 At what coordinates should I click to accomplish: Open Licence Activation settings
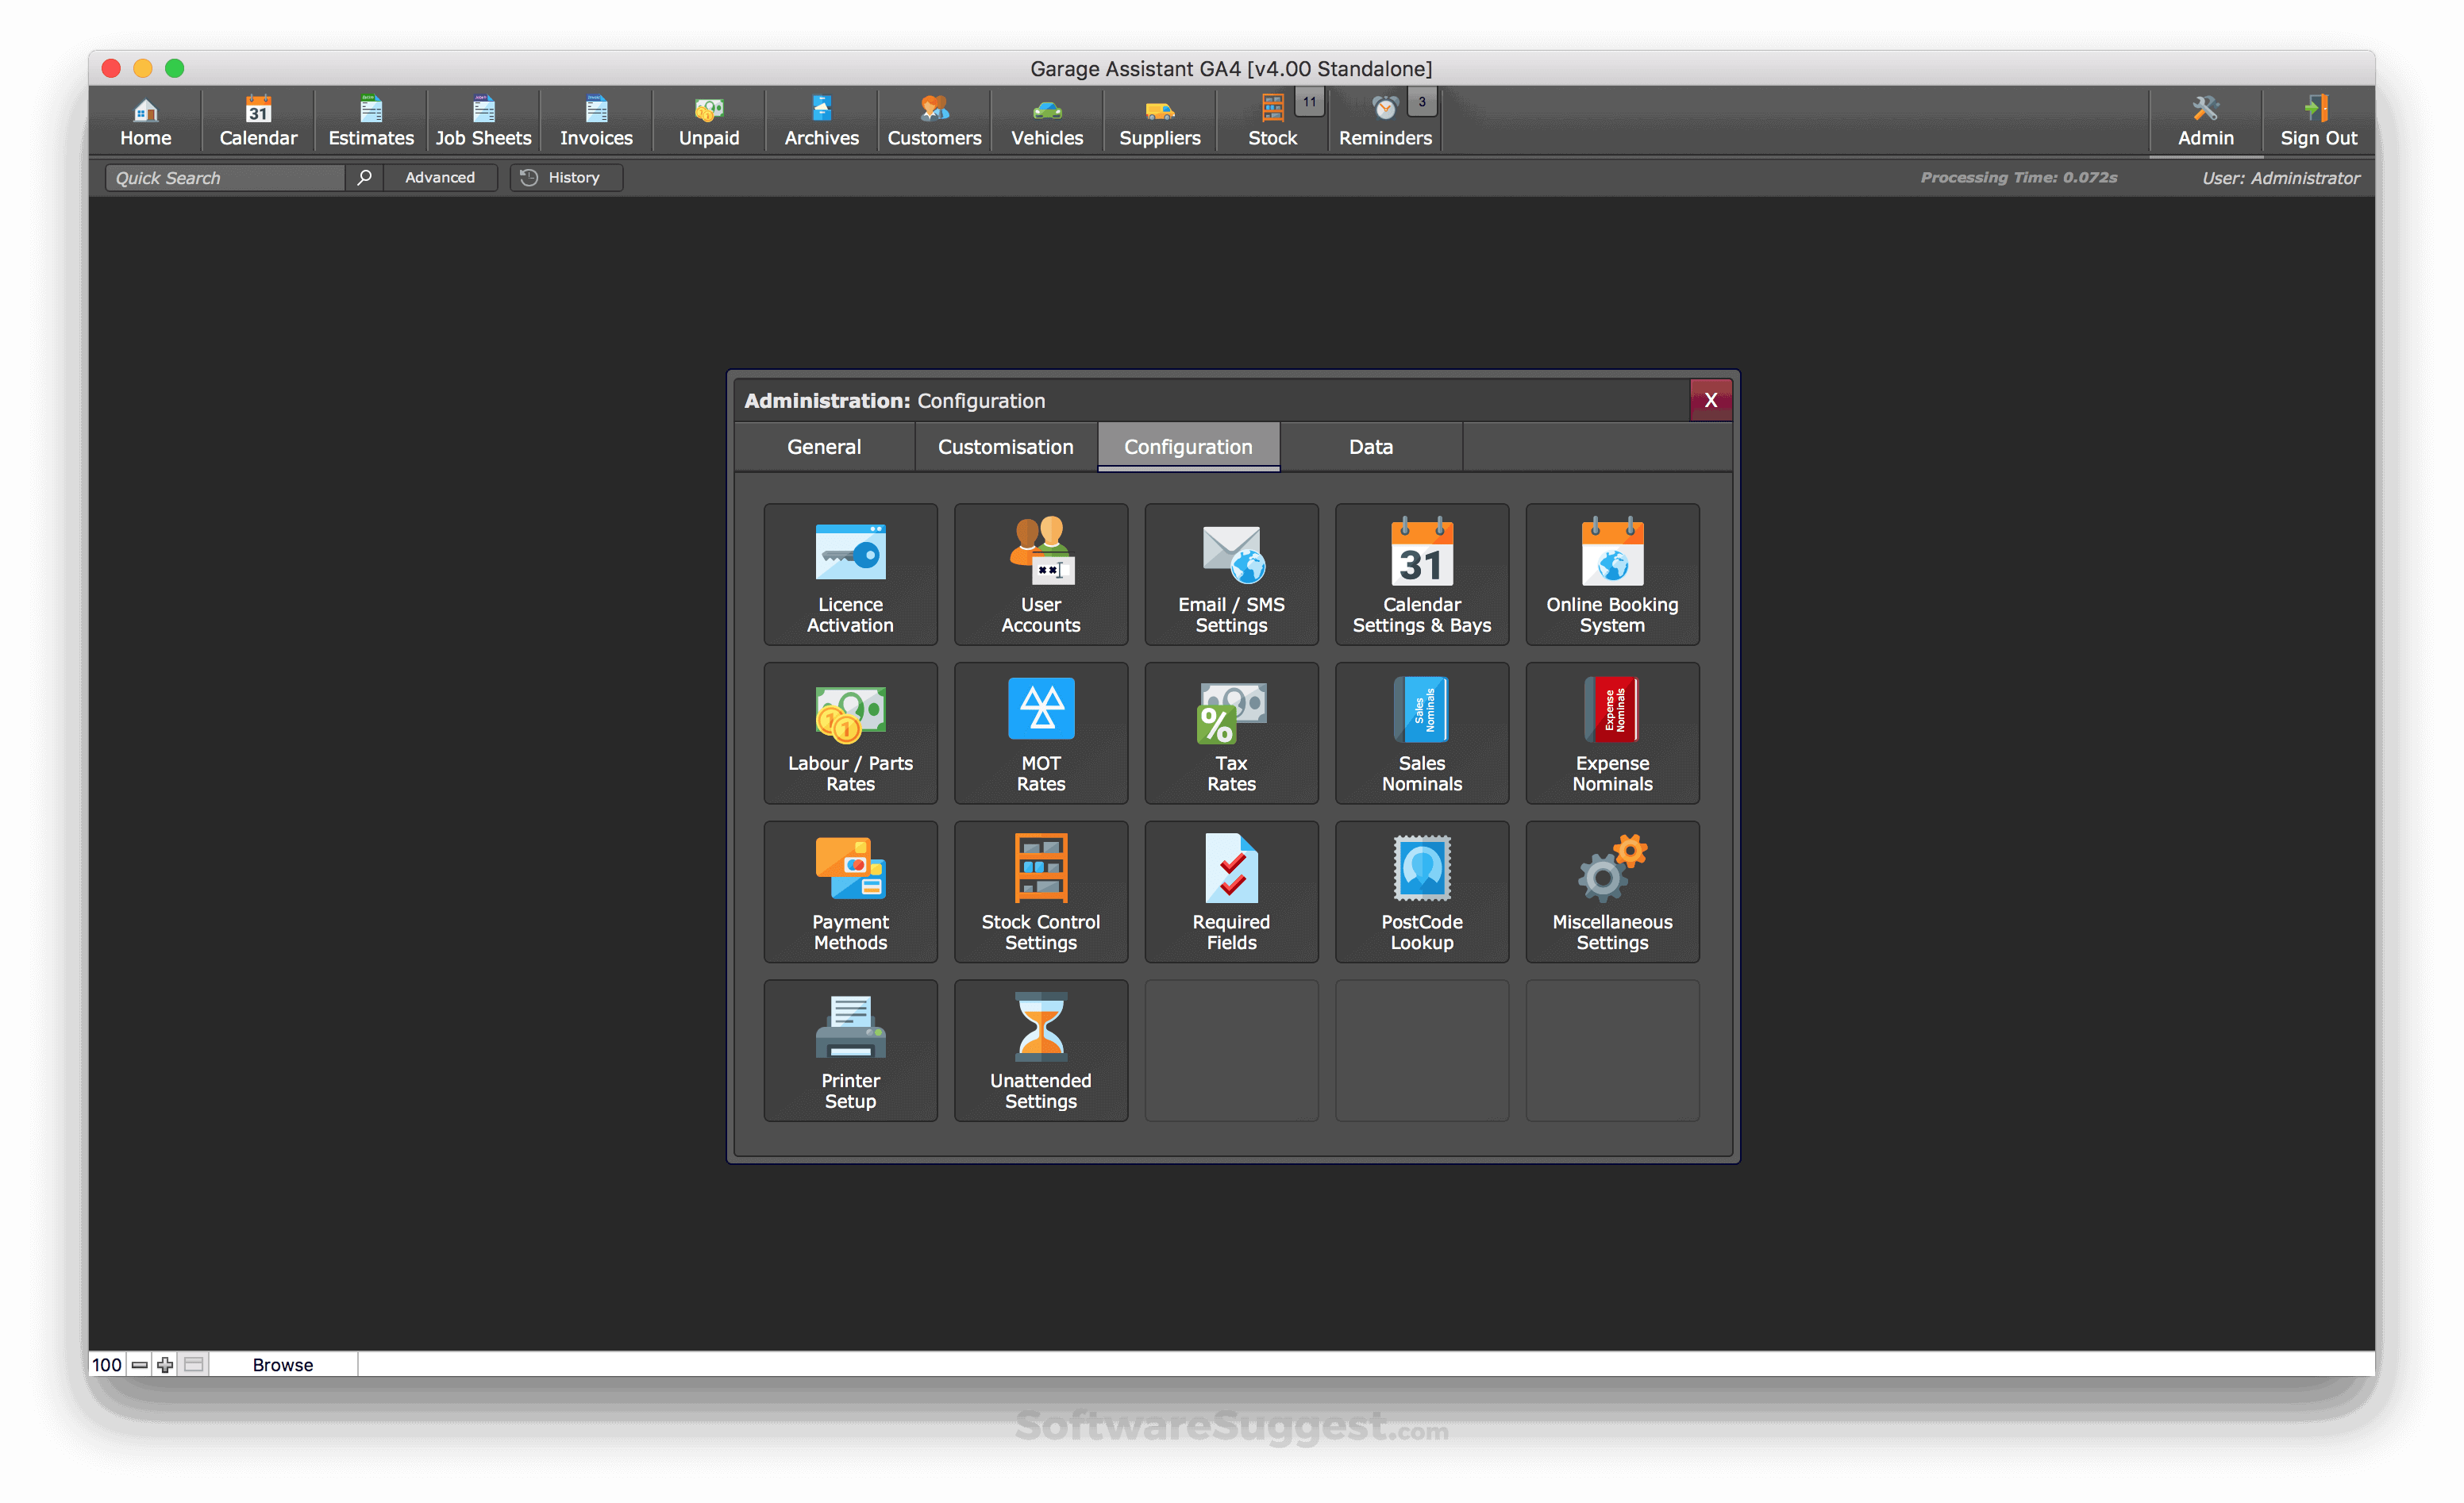(850, 574)
